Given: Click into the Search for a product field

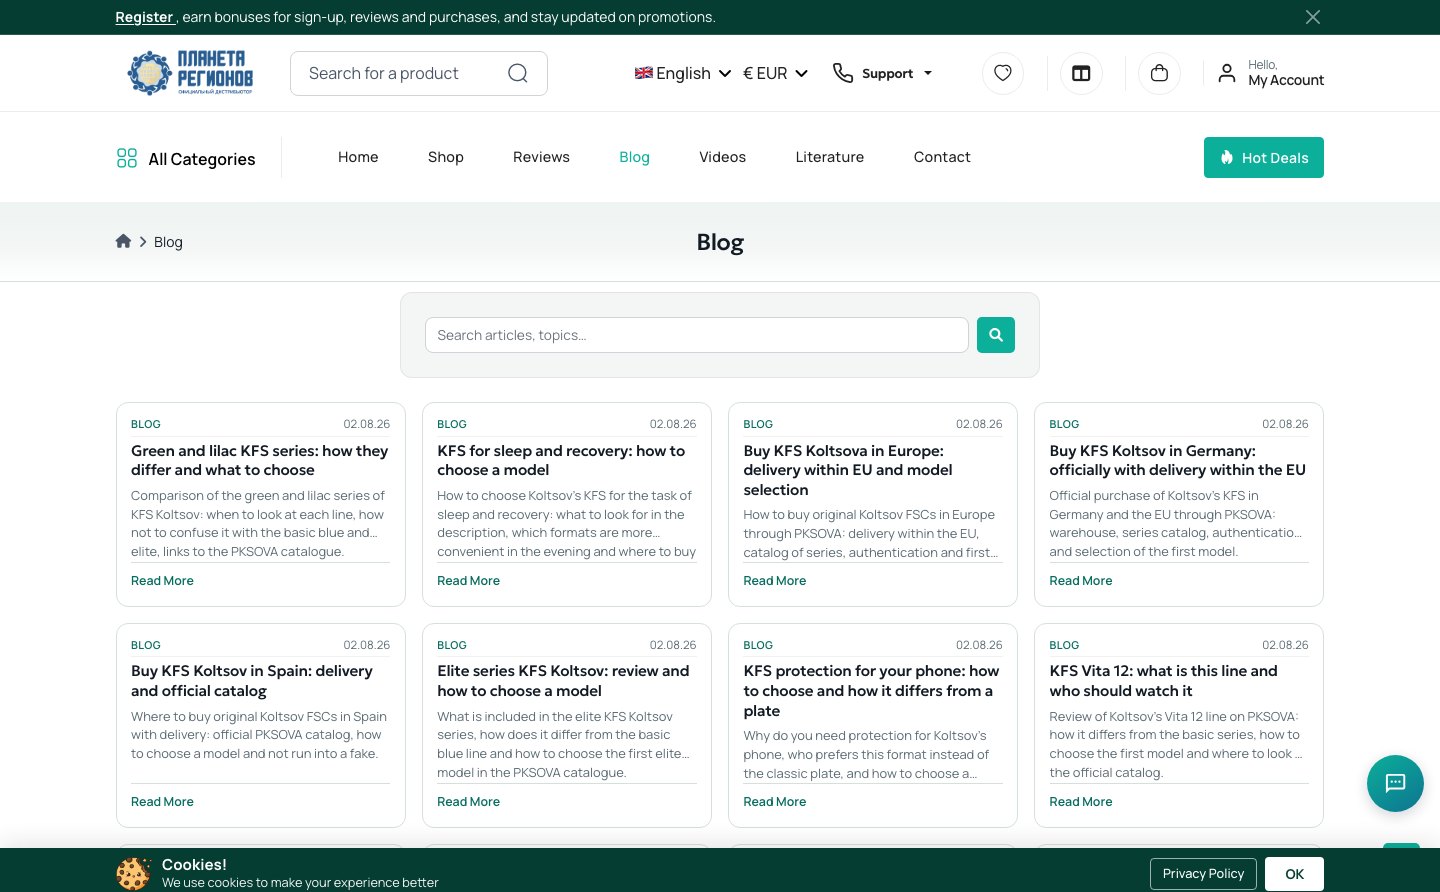Looking at the screenshot, I should point(419,73).
